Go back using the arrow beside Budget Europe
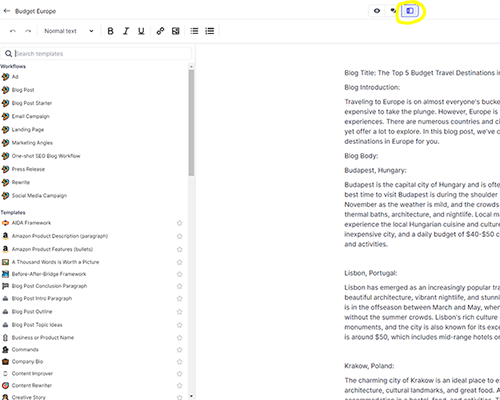The width and height of the screenshot is (500, 400). 7,11
